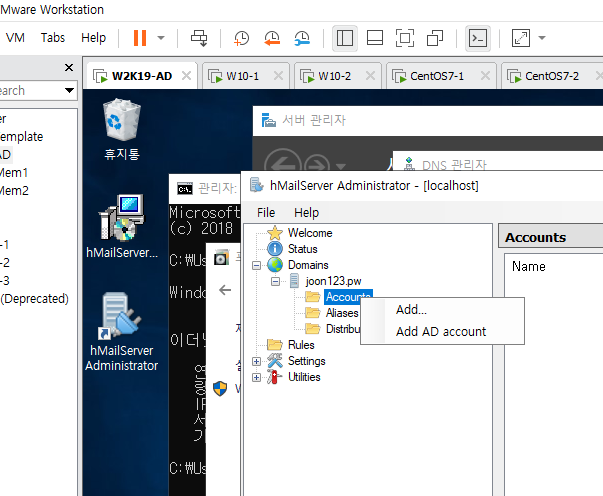Open the library search dropdown arrow

pos(69,91)
